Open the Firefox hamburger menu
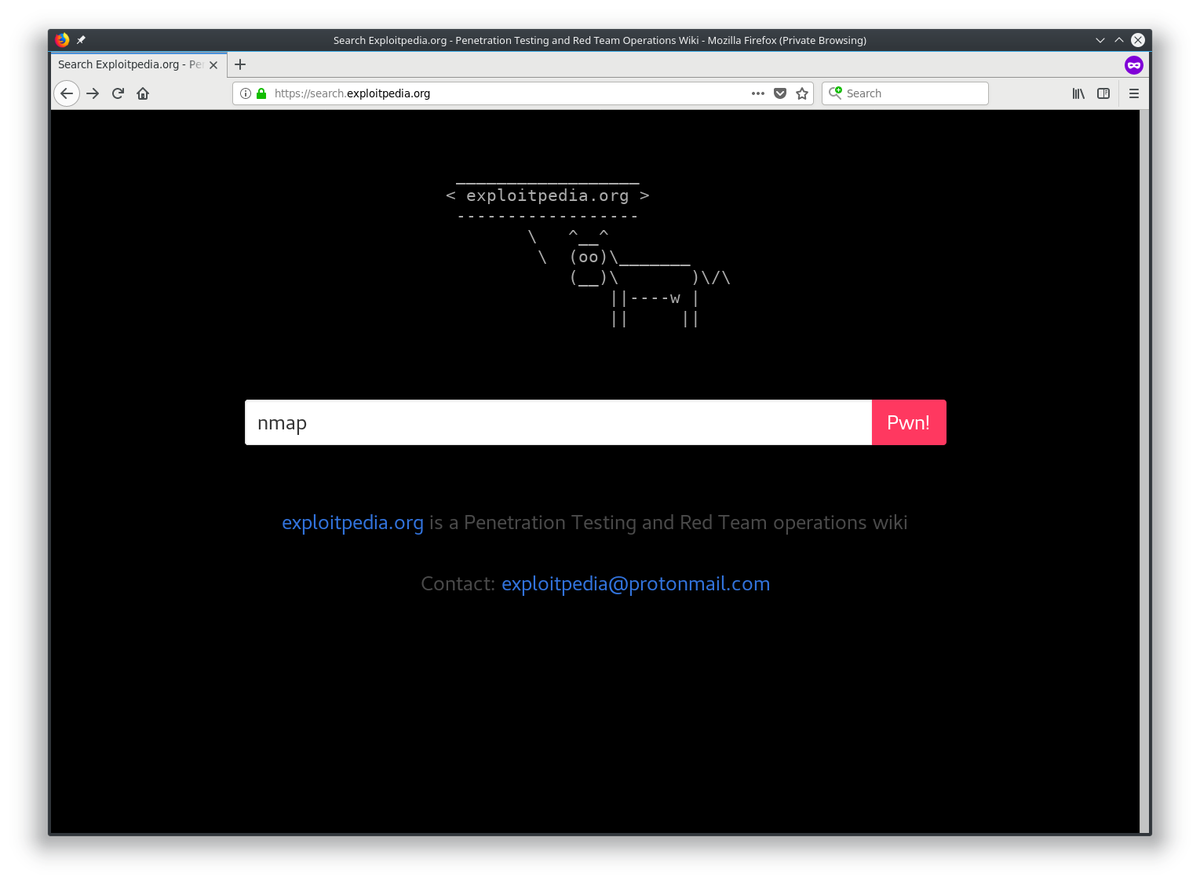1200x884 pixels. pos(1134,93)
